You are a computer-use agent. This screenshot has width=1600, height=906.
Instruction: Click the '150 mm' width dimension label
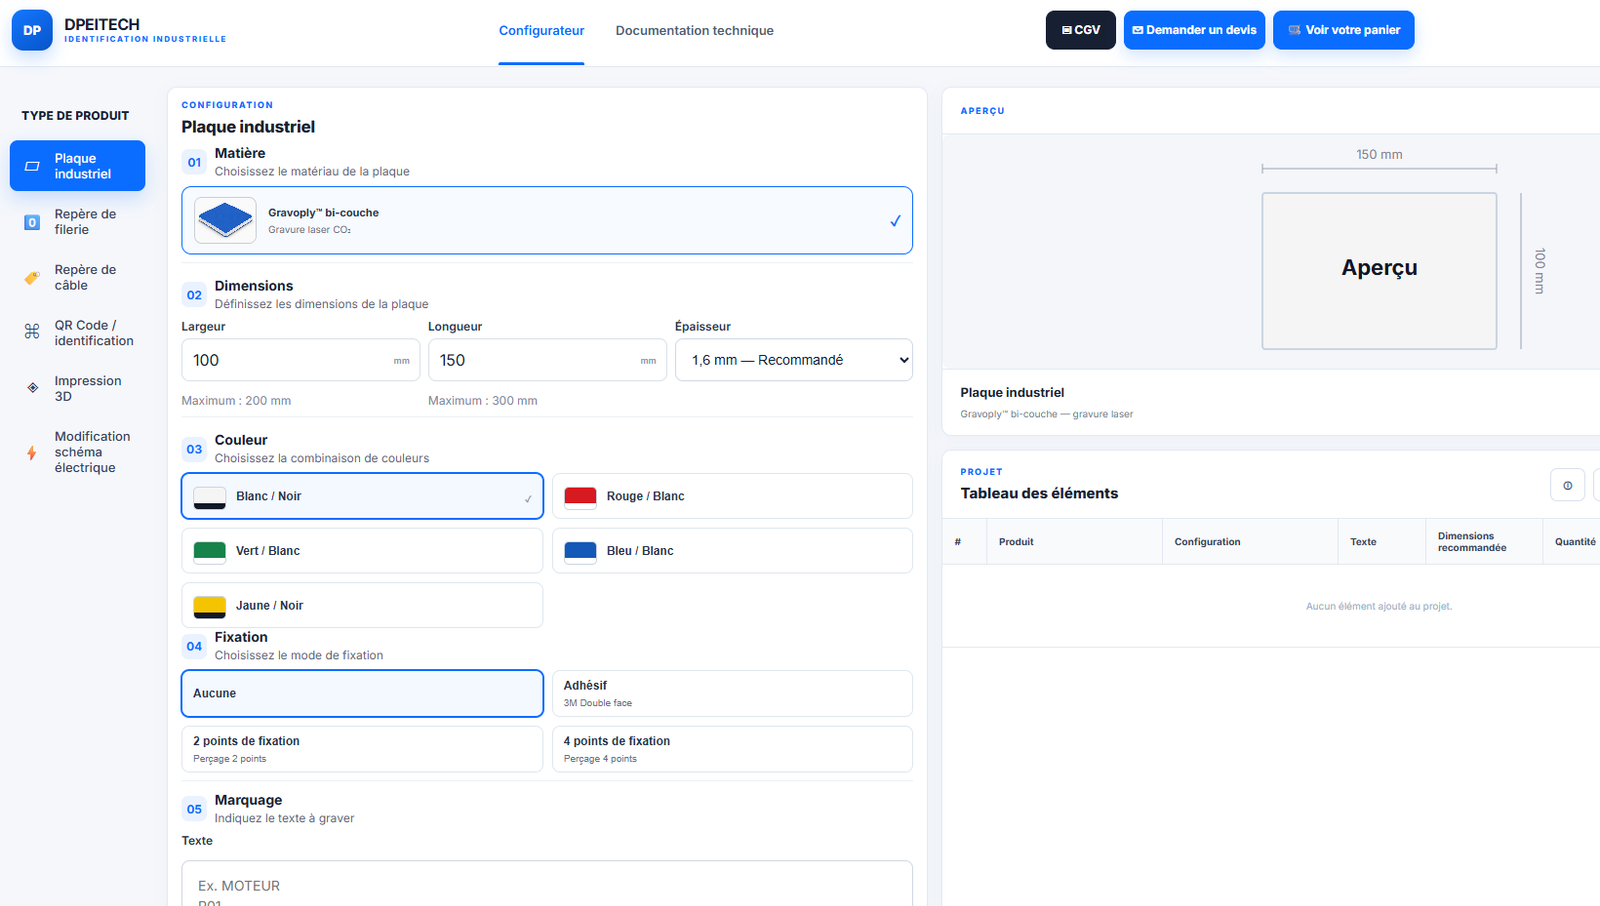(x=1379, y=155)
